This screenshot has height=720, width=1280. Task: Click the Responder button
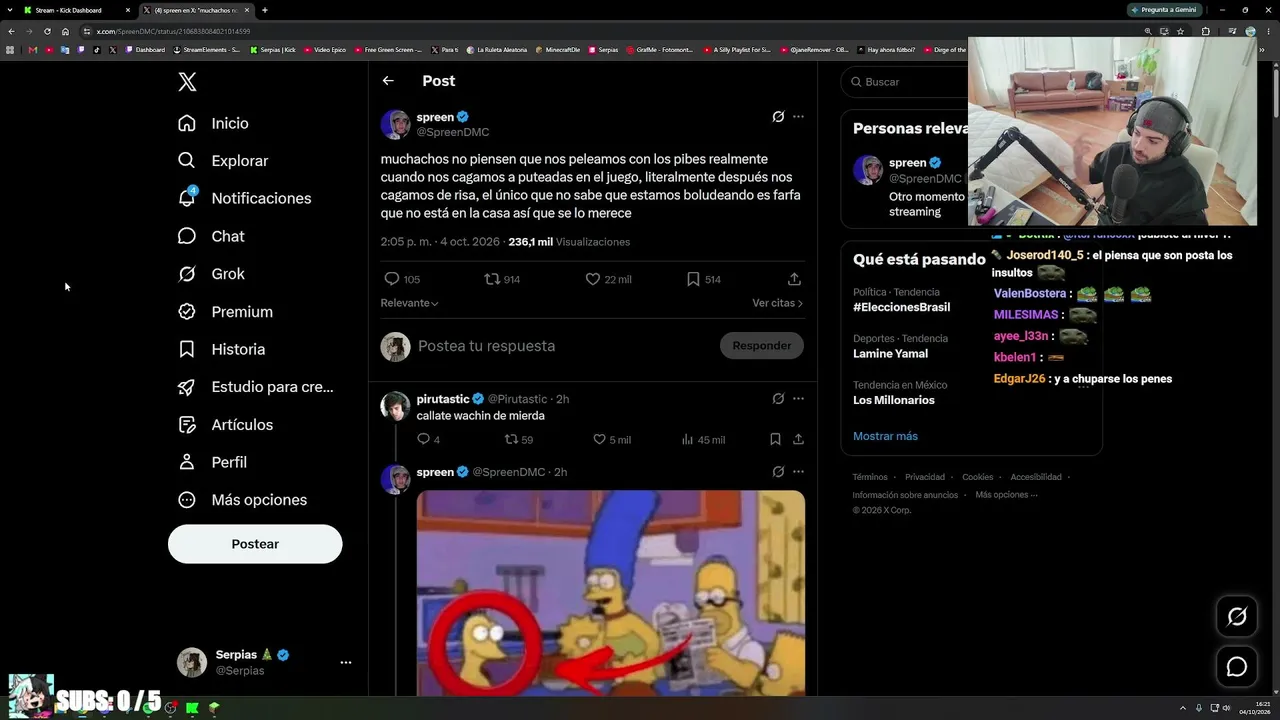click(762, 346)
